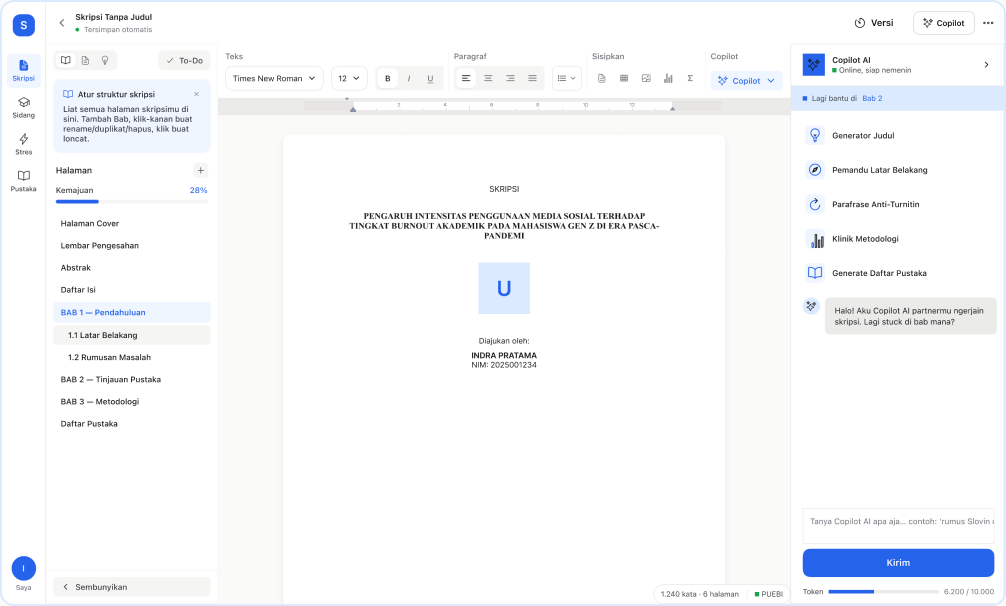Click the document title Skripsi Tanpa Judul
1006x606 pixels.
click(114, 17)
